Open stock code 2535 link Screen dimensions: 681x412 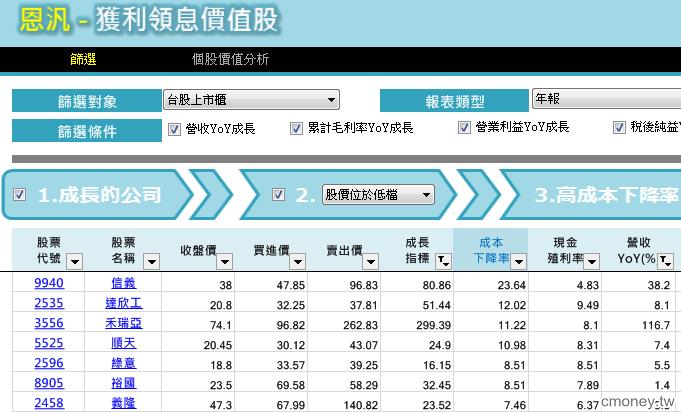[x=49, y=303]
